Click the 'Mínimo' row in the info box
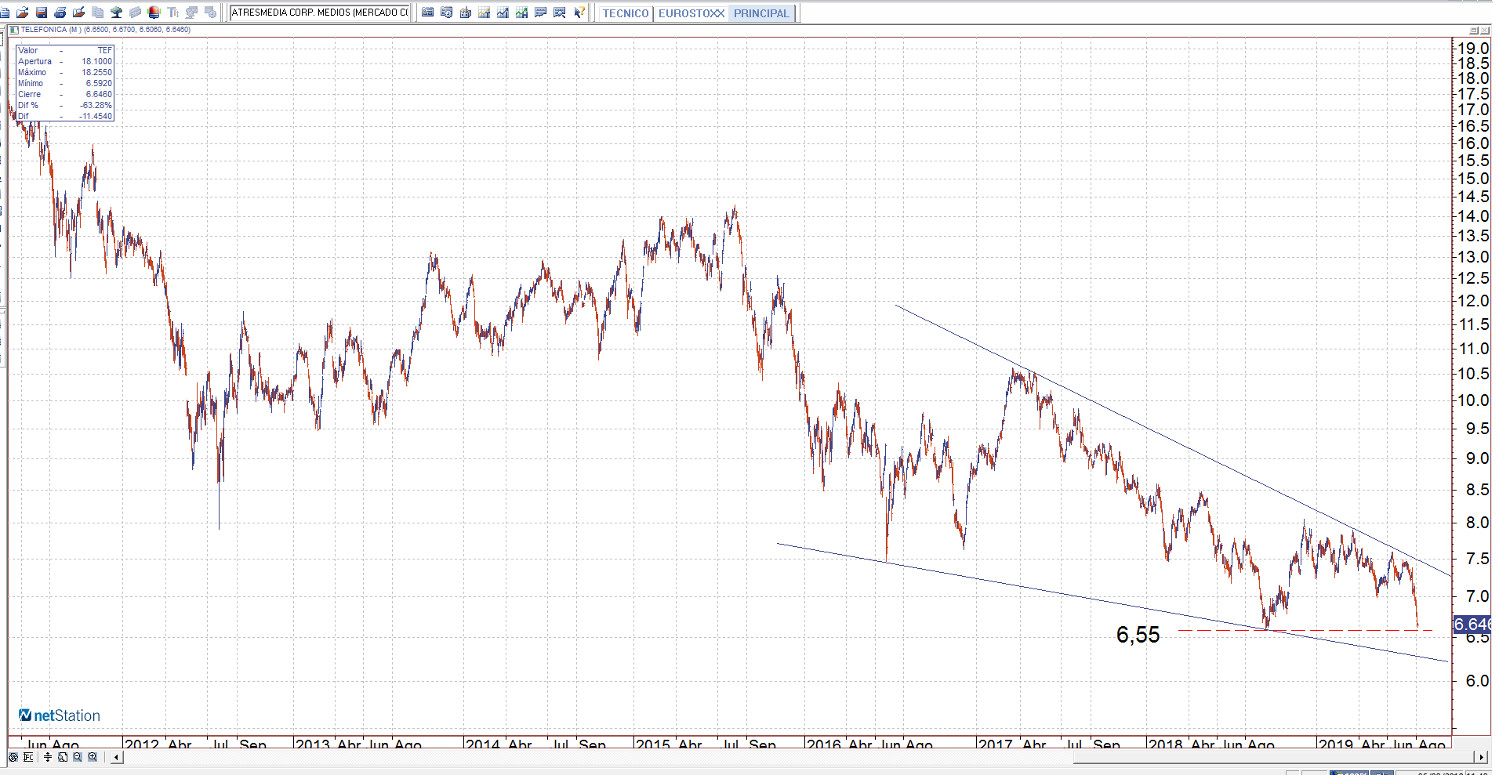 click(65, 83)
